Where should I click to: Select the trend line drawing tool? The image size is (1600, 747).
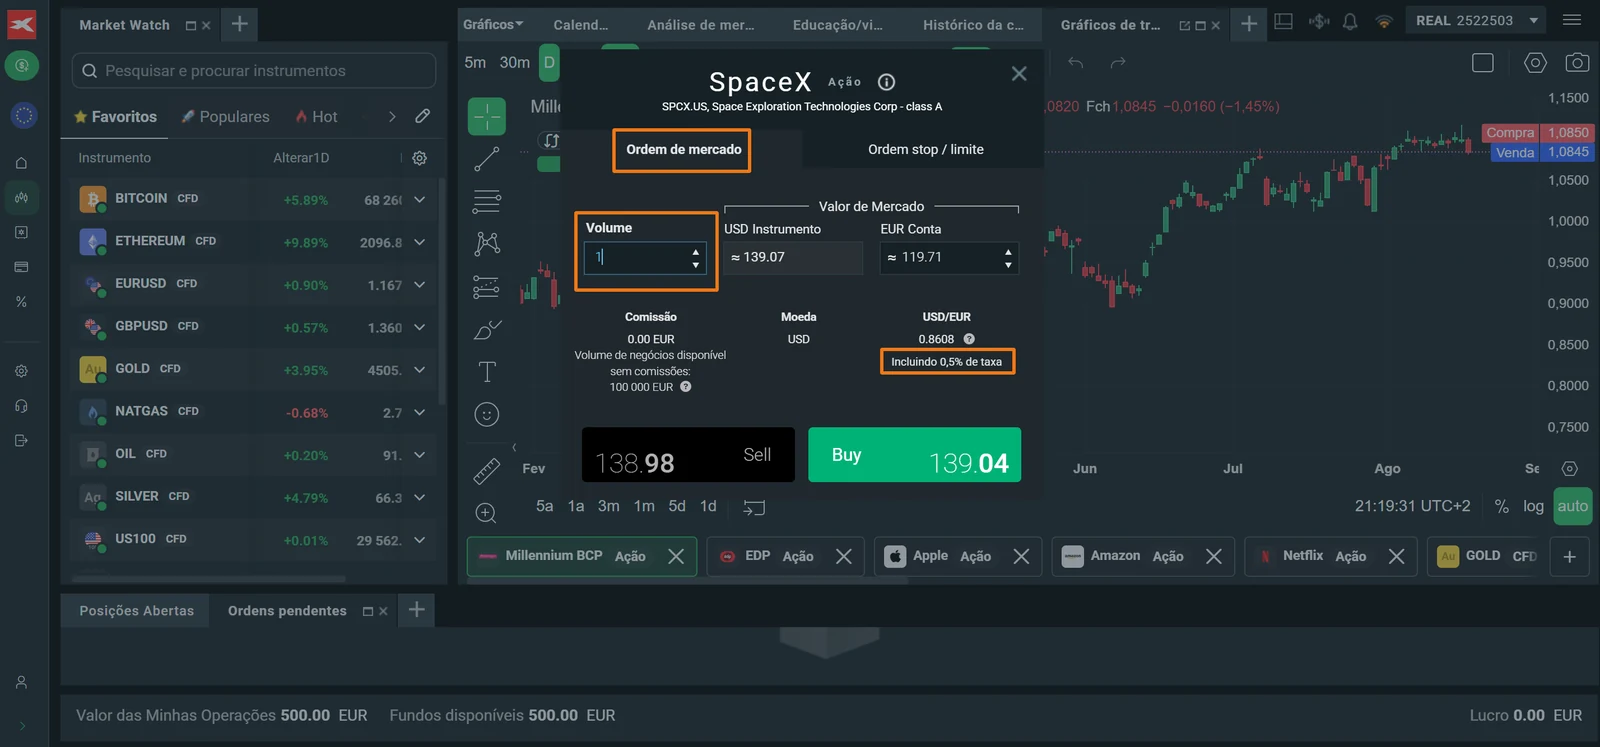coord(487,159)
